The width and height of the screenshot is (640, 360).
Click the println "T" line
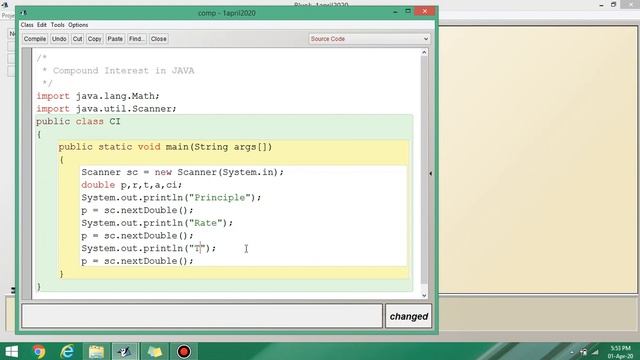(x=149, y=248)
